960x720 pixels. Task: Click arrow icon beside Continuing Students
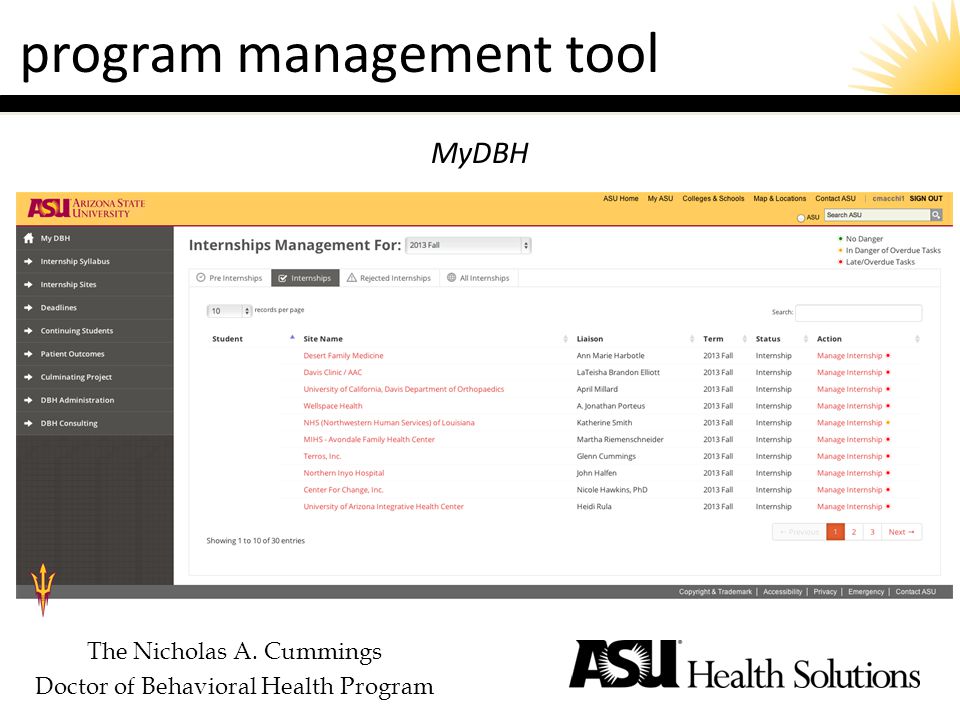point(28,331)
